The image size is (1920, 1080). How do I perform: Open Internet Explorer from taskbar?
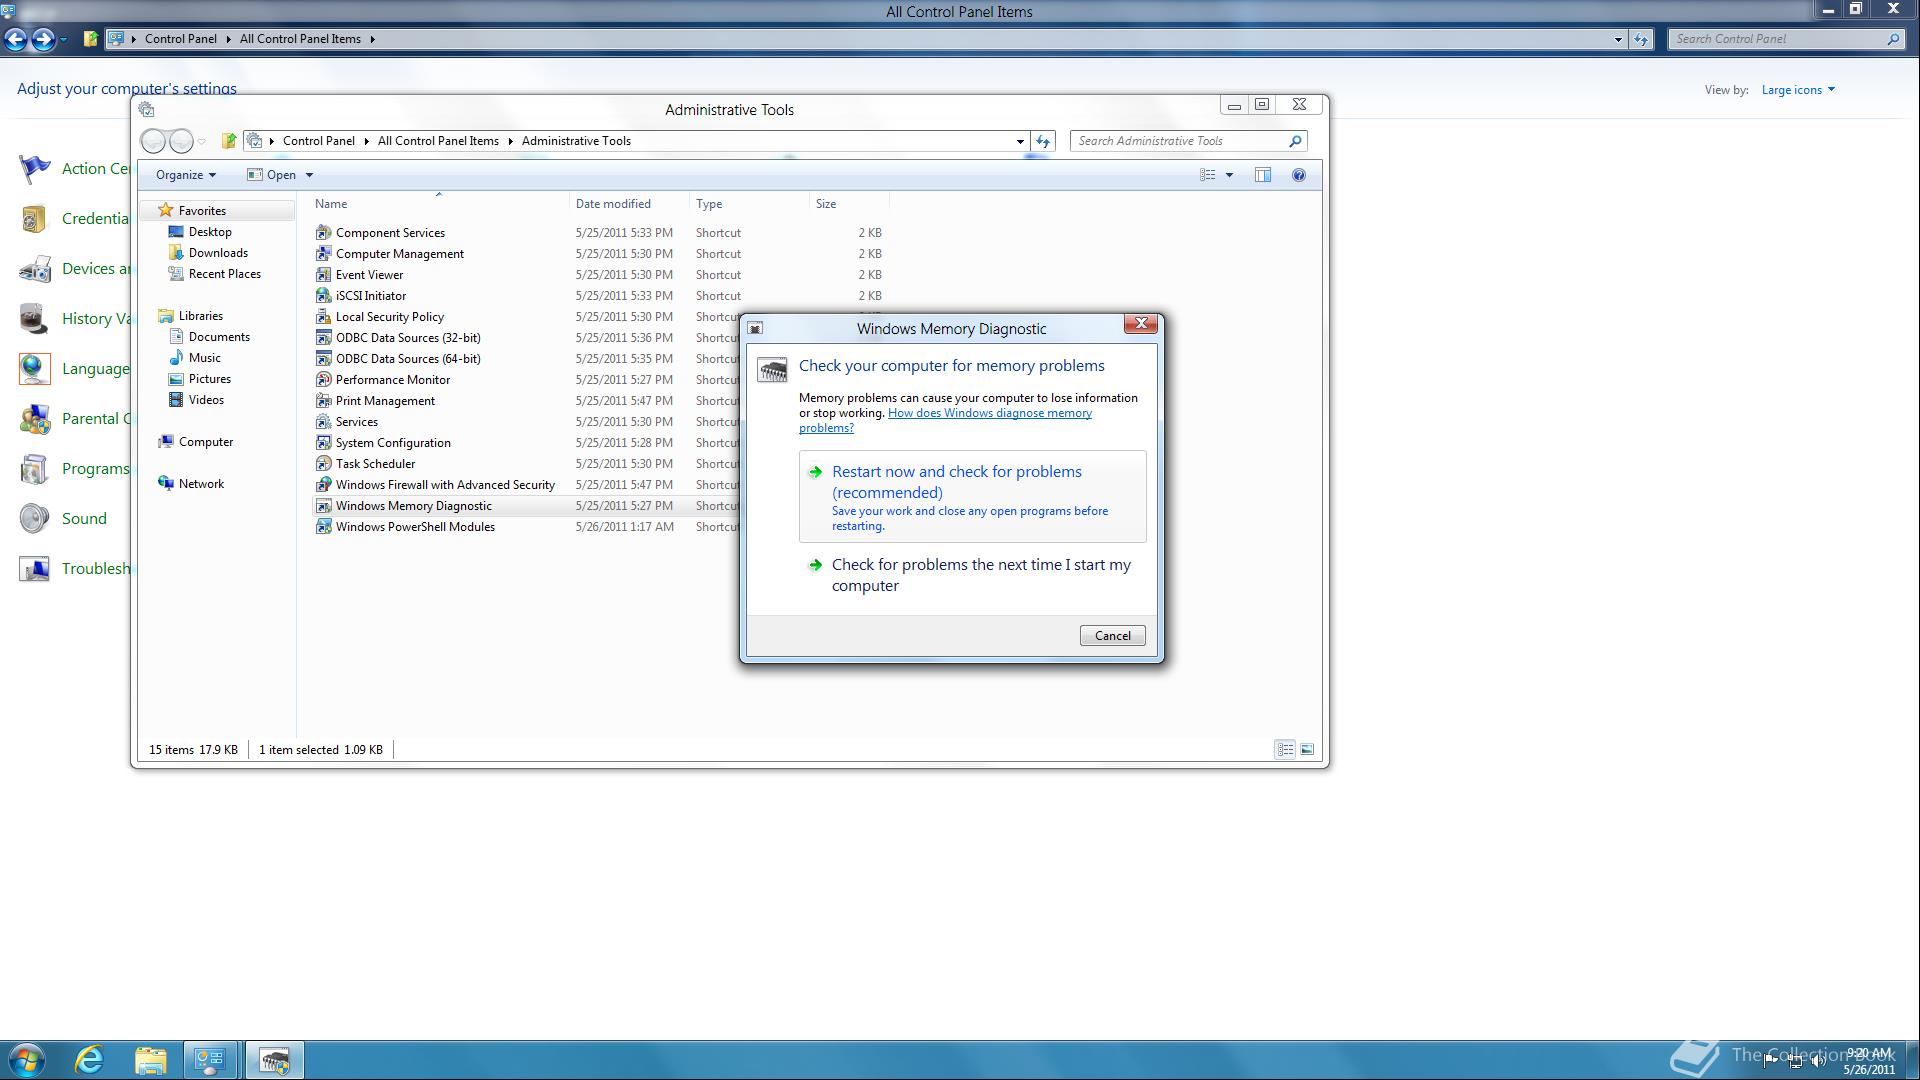pos(90,1060)
